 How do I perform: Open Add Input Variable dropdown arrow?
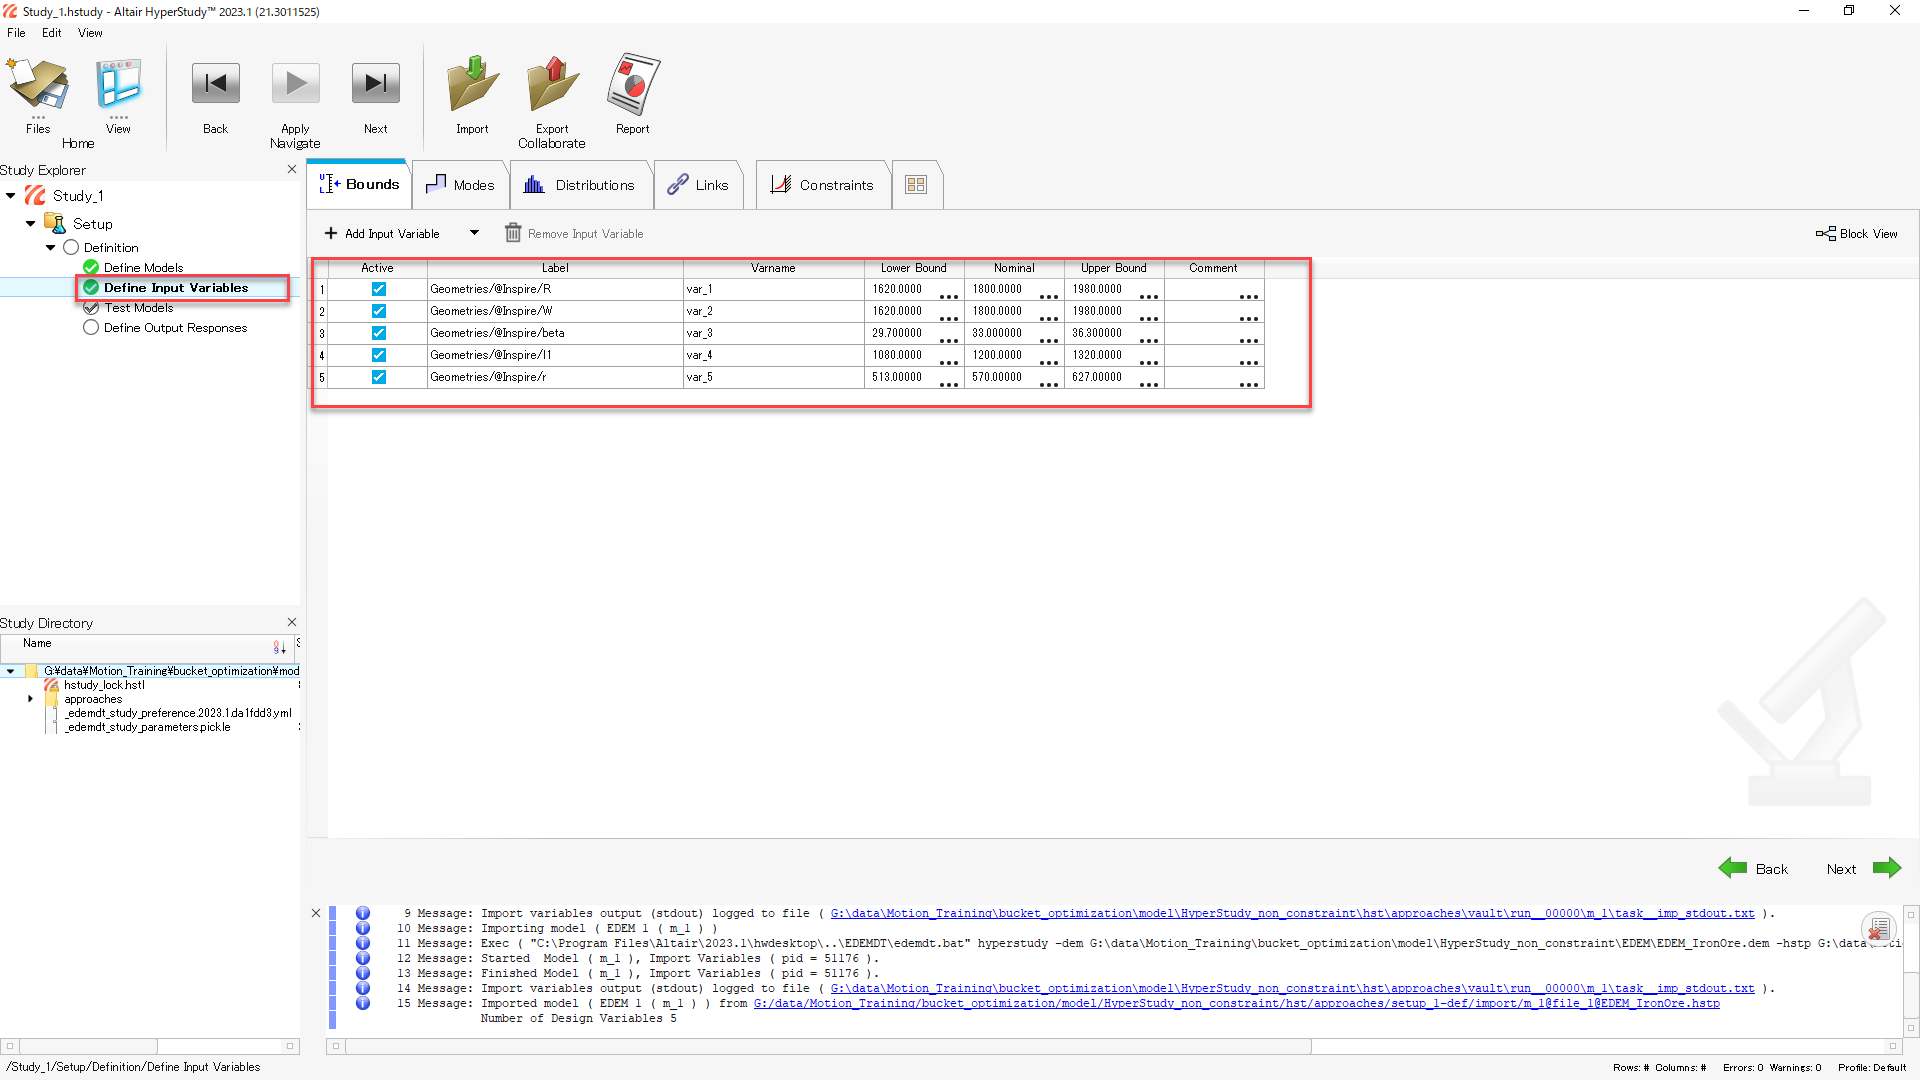tap(474, 233)
